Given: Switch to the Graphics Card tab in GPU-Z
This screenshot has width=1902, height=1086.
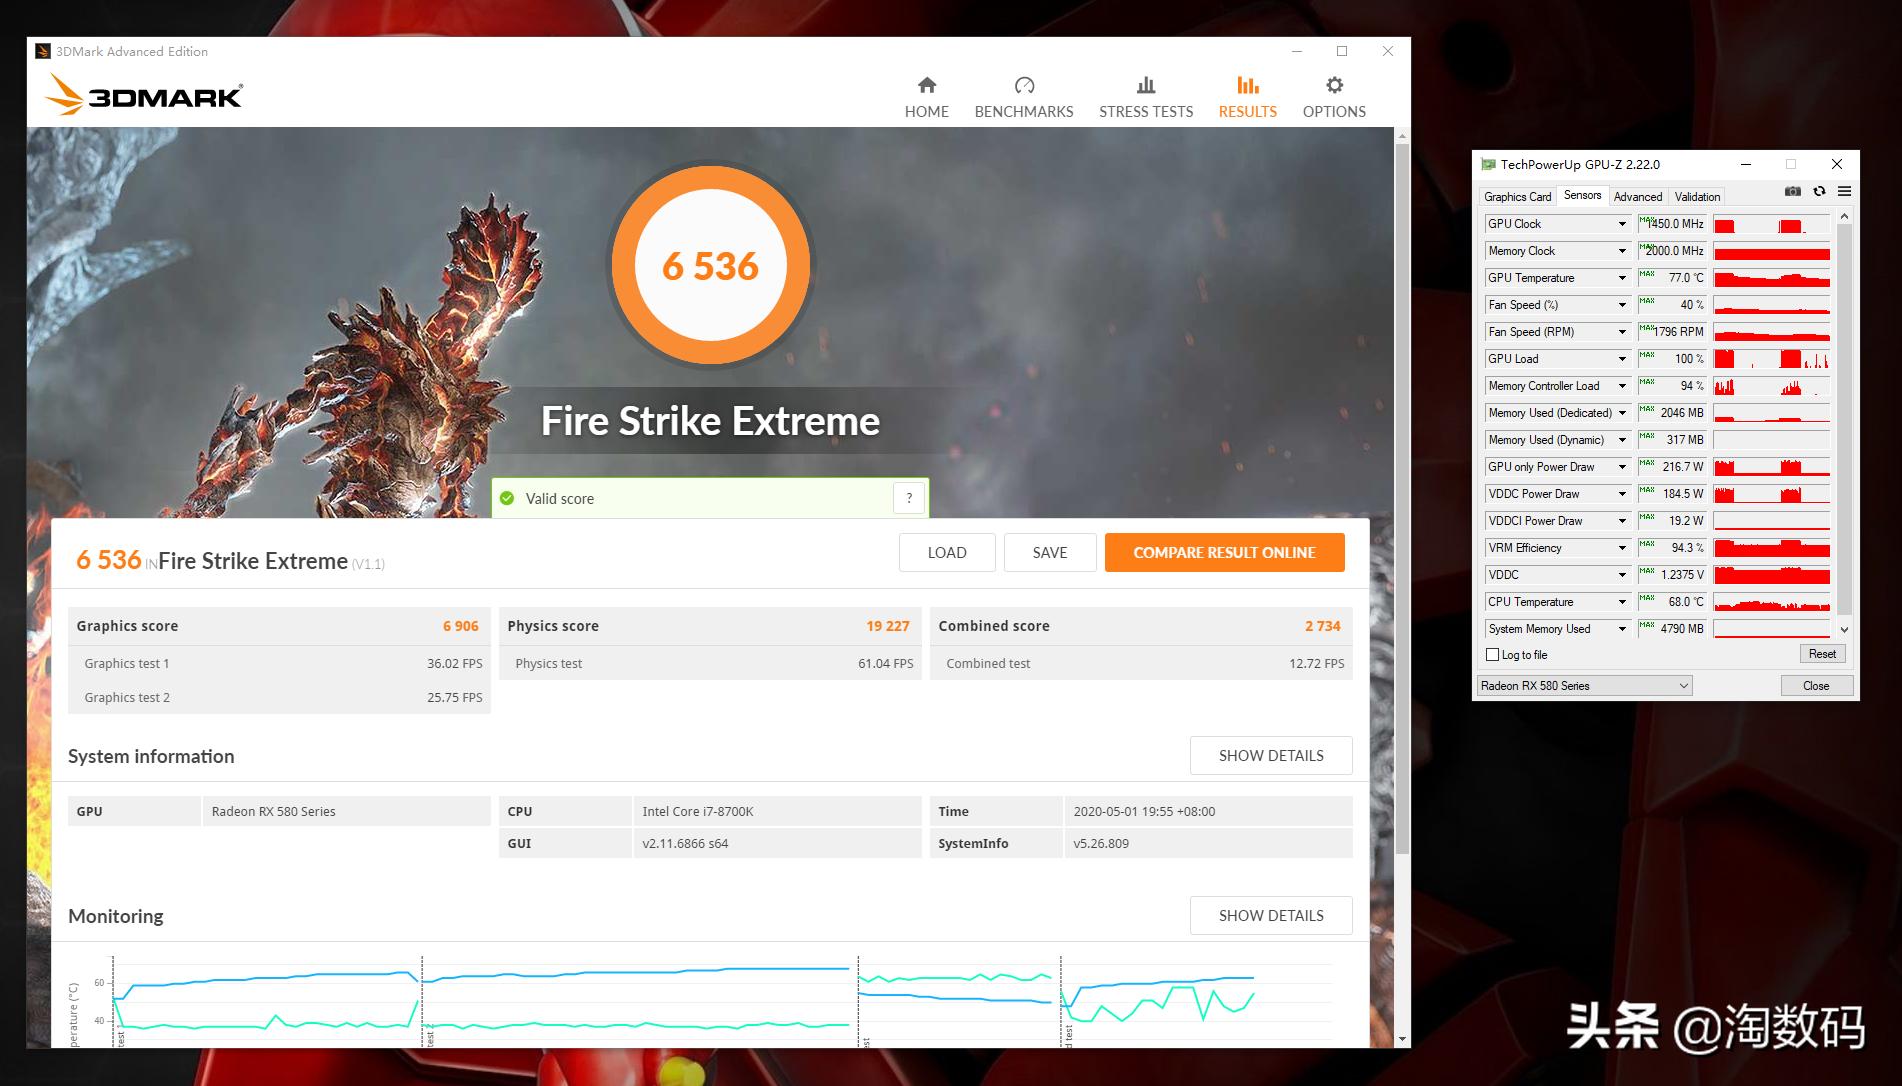Looking at the screenshot, I should coord(1517,197).
